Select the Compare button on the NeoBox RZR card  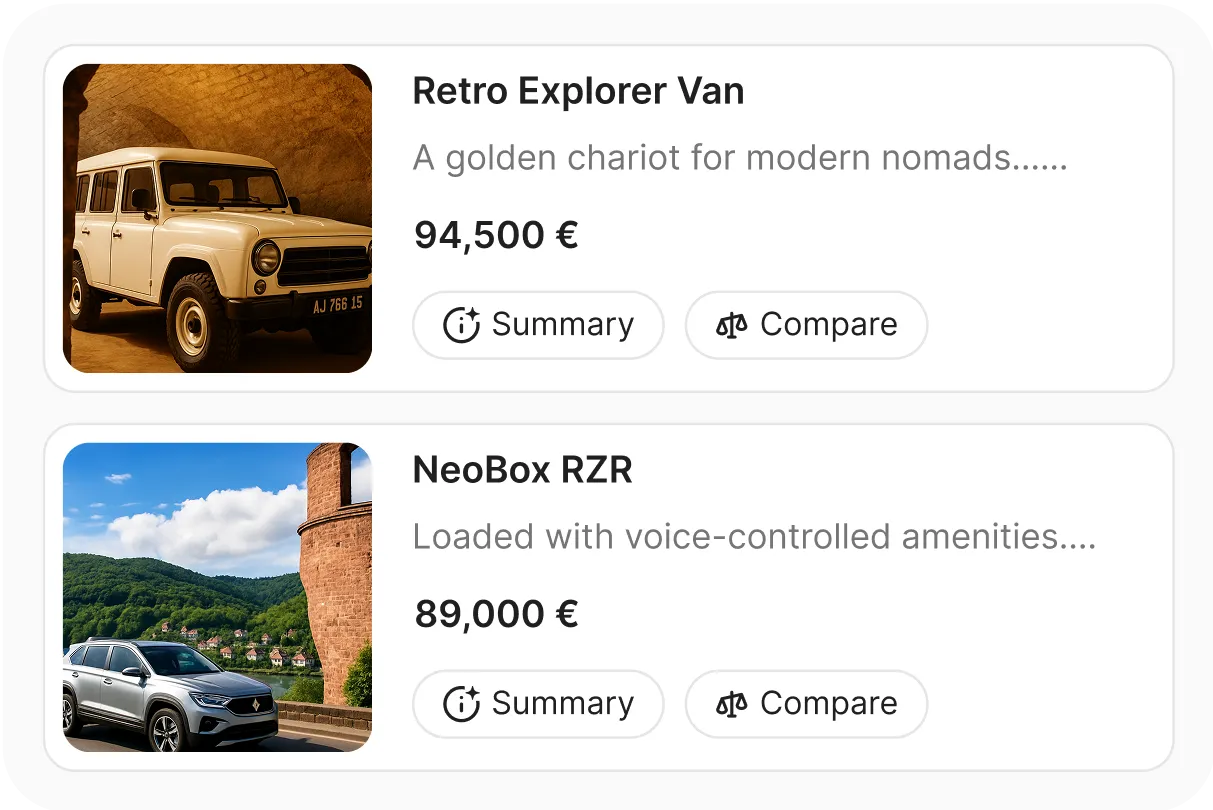[x=806, y=704]
